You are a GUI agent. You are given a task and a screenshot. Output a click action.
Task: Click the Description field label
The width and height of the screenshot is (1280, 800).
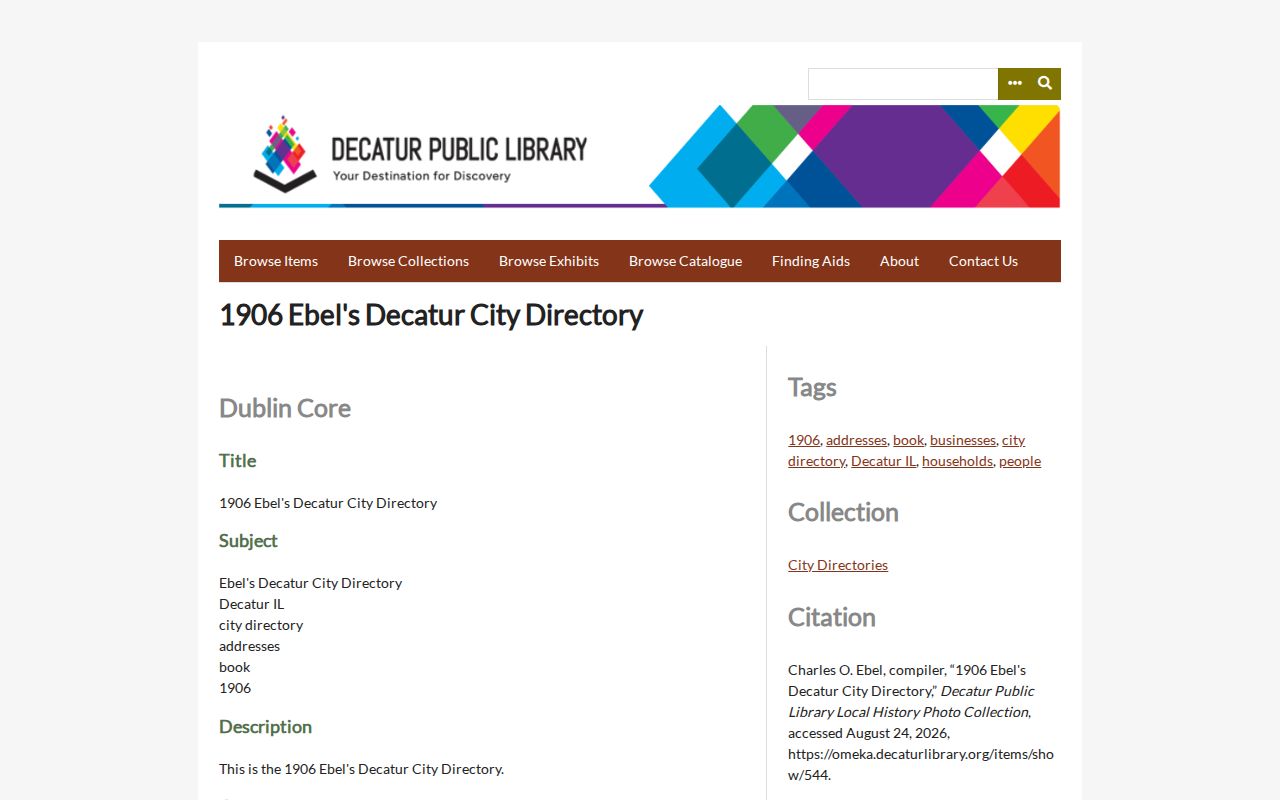tap(265, 727)
